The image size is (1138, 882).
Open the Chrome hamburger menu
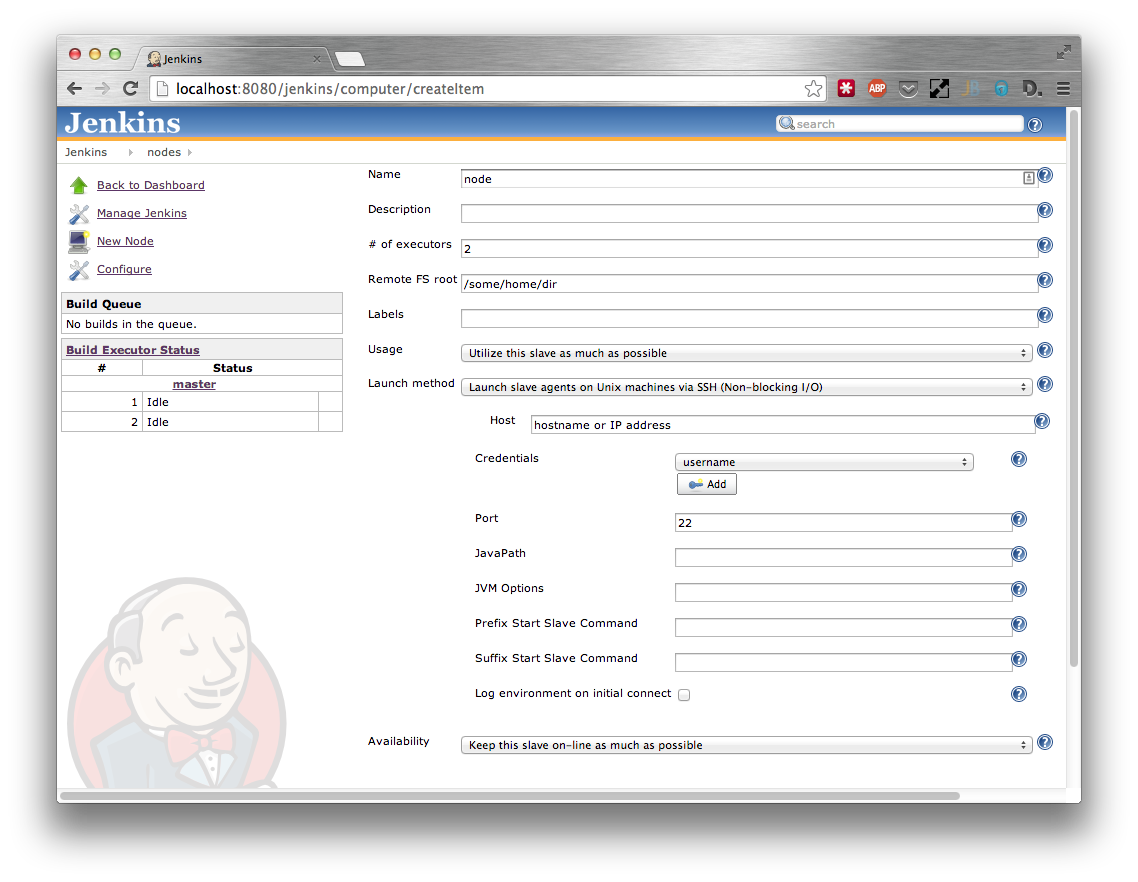point(1063,89)
